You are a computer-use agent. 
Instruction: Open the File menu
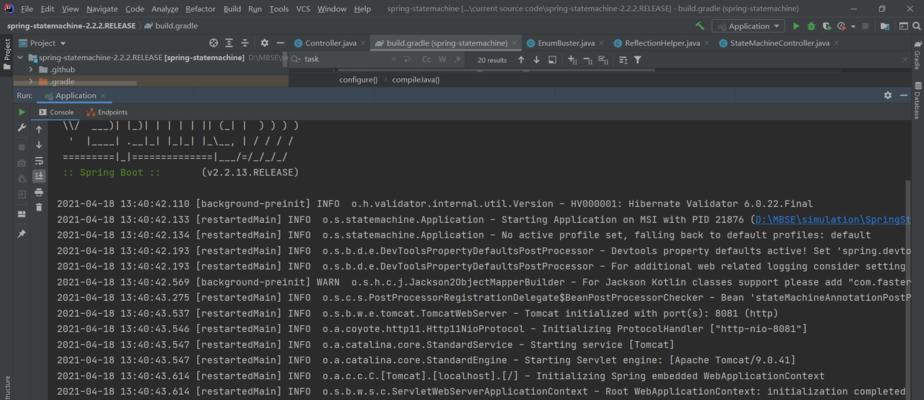tap(27, 9)
